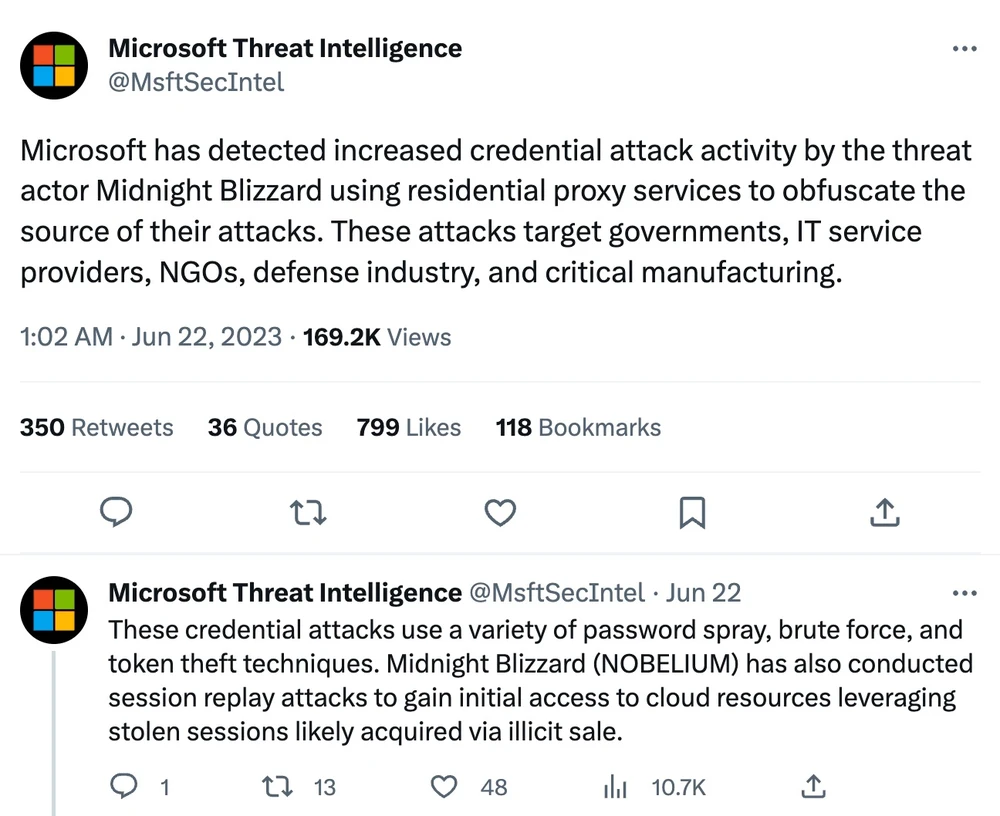Show who liked via 799 Likes
Viewport: 1000px width, 816px height.
pyautogui.click(x=408, y=427)
